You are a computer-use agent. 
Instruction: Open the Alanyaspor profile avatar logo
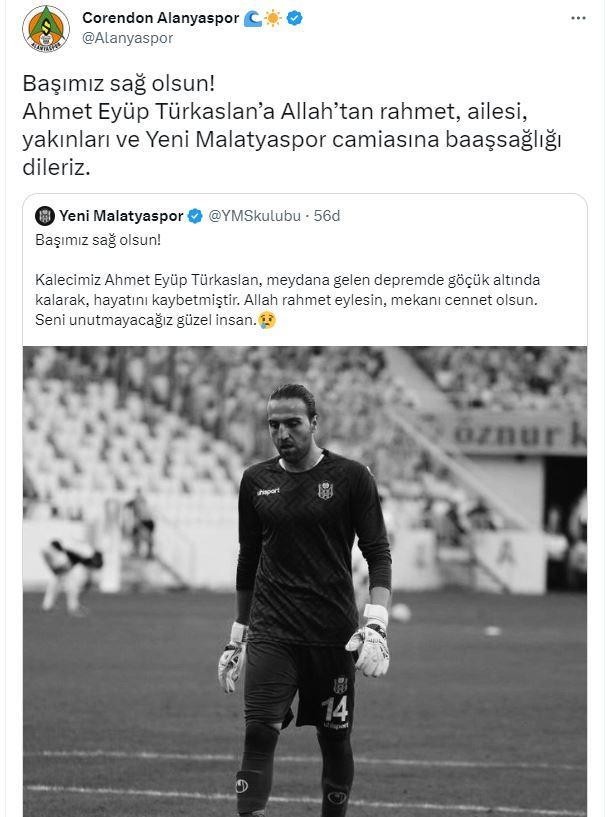click(46, 29)
